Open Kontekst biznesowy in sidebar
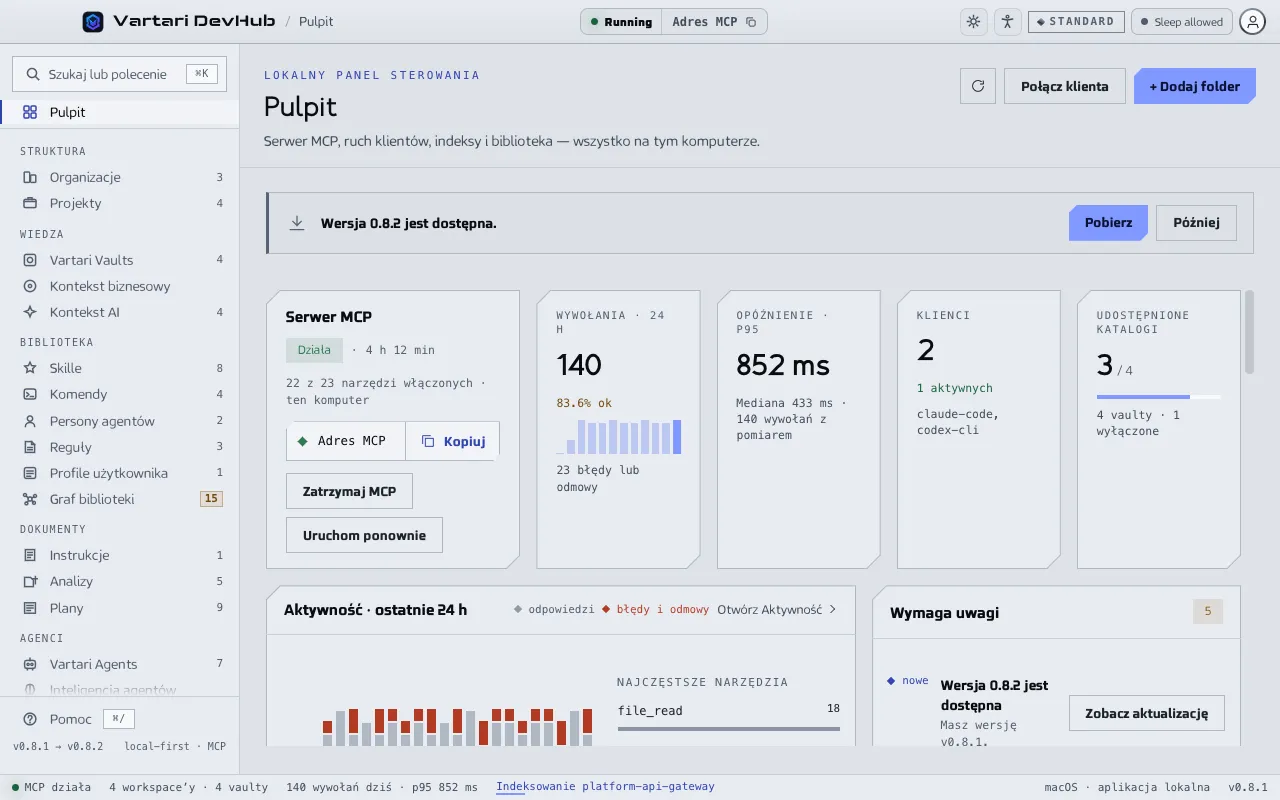1280x800 pixels. [x=120, y=286]
